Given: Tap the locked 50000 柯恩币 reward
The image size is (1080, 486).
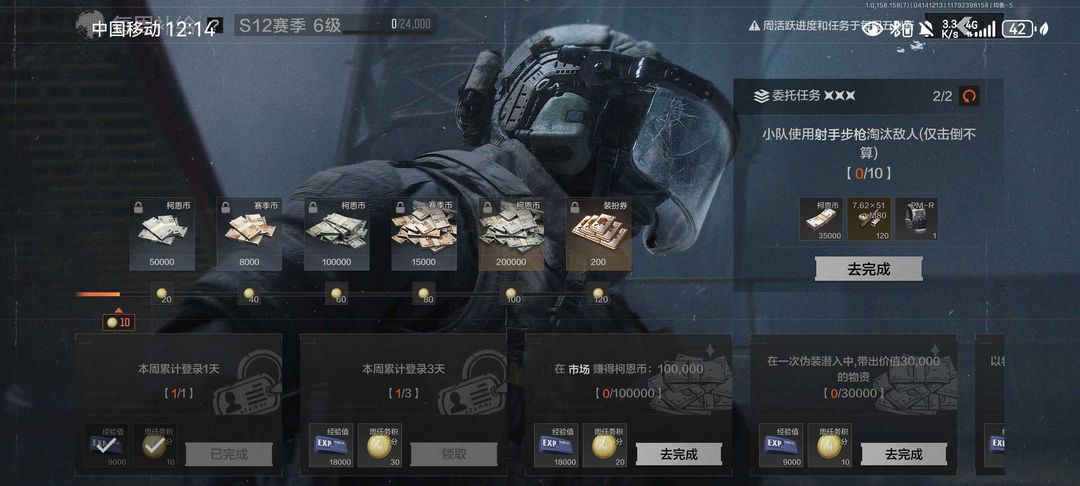Looking at the screenshot, I should click(162, 234).
